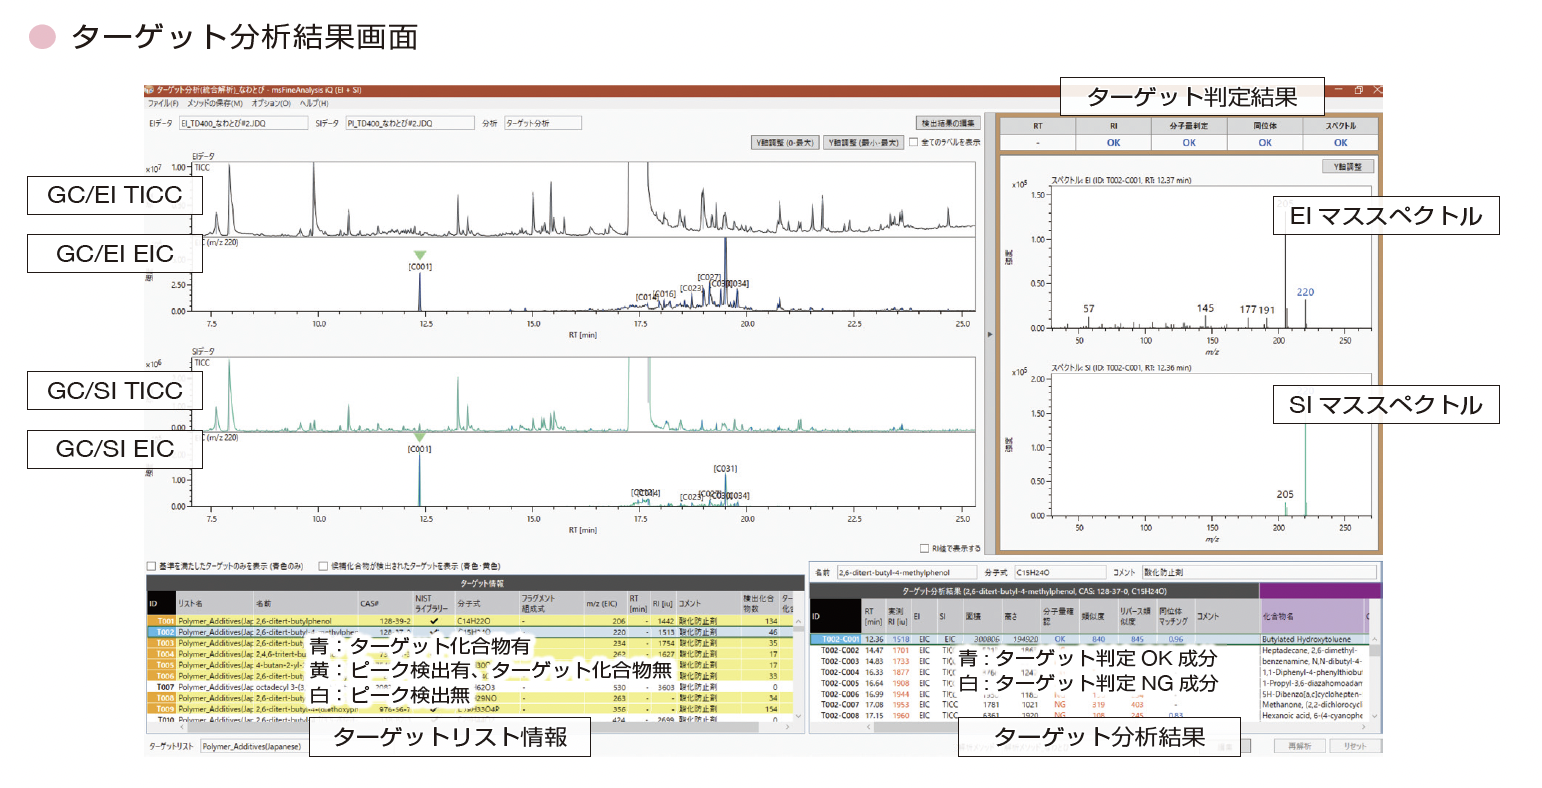Click scroll-right arrow under target info table

click(789, 727)
